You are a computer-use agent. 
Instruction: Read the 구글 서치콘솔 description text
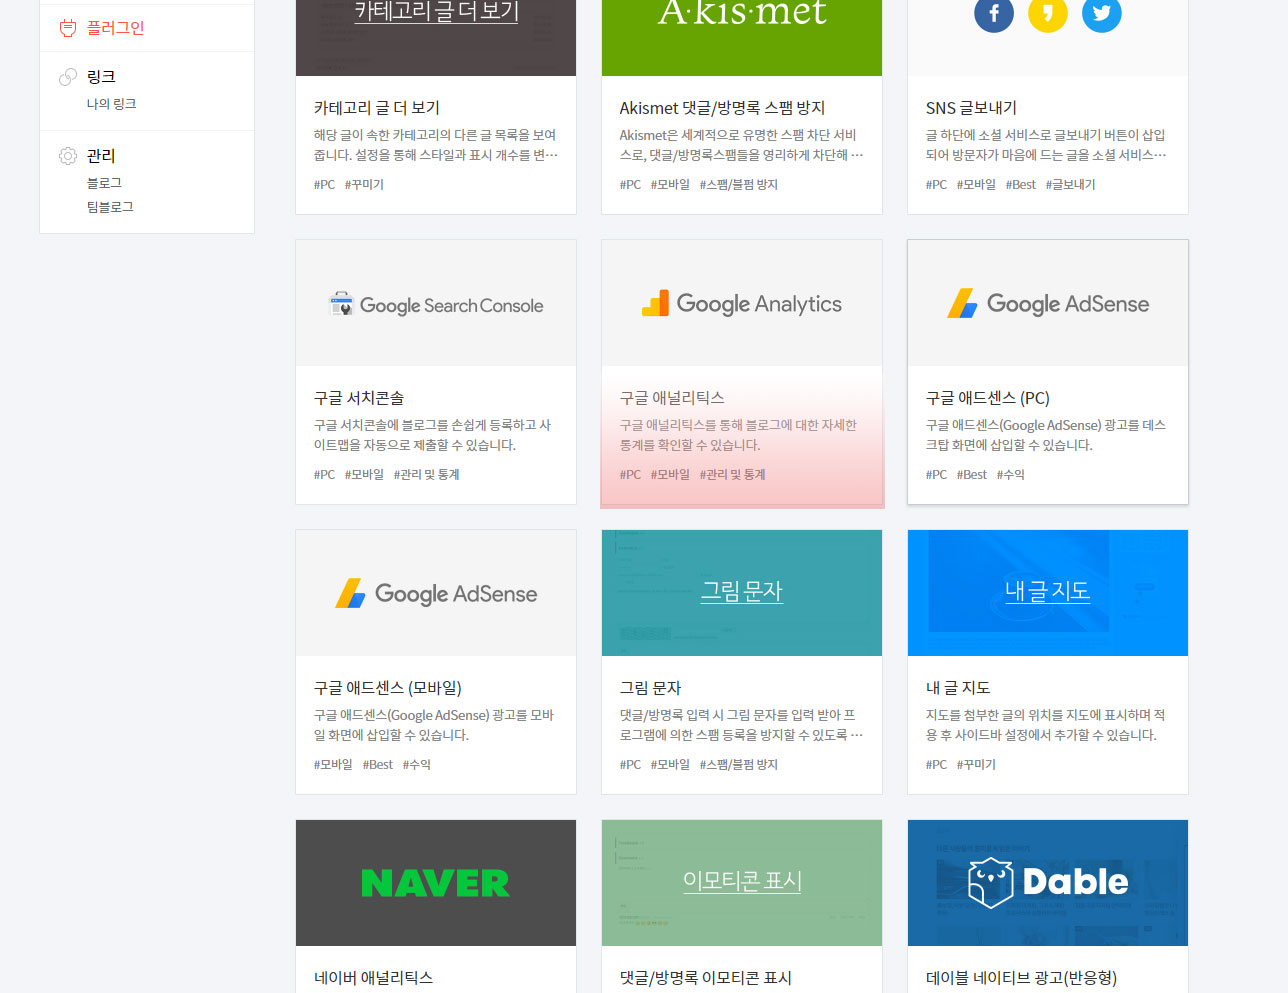(433, 435)
